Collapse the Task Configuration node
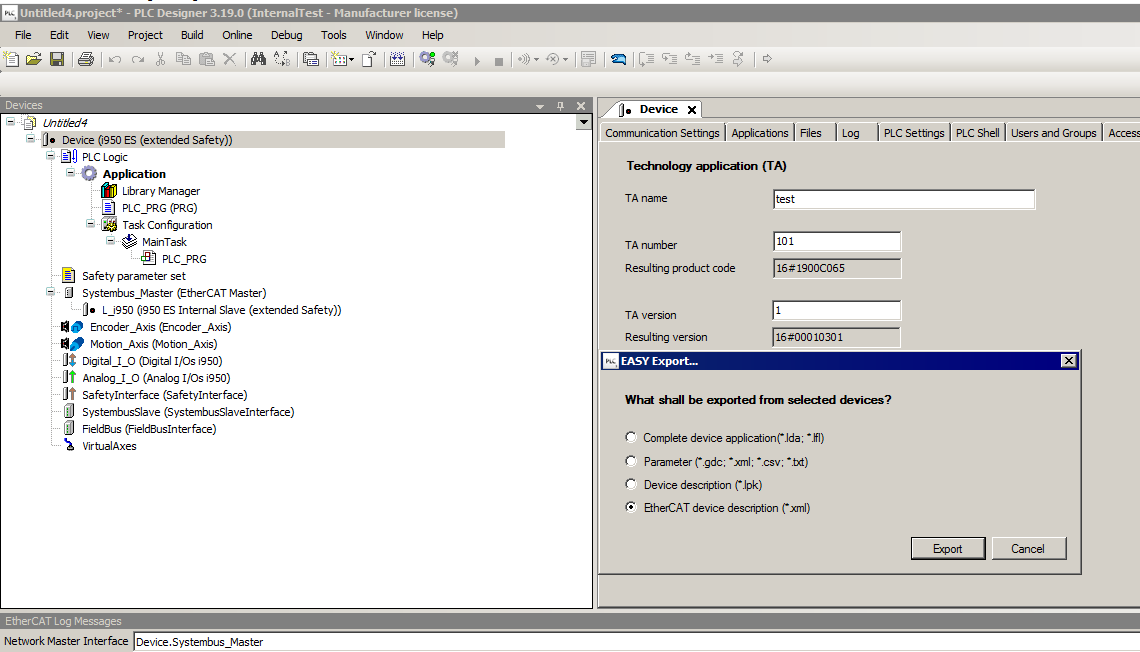Screen dimensions: 1140x652 90,224
